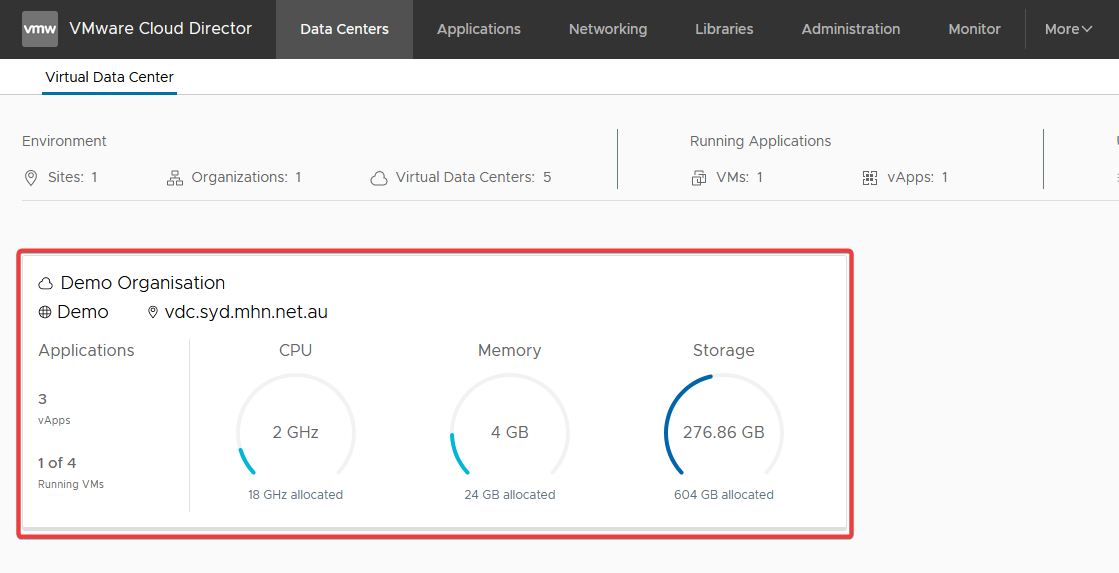1119x573 pixels.
Task: Click the globe icon next to Demo
Action: coord(45,312)
